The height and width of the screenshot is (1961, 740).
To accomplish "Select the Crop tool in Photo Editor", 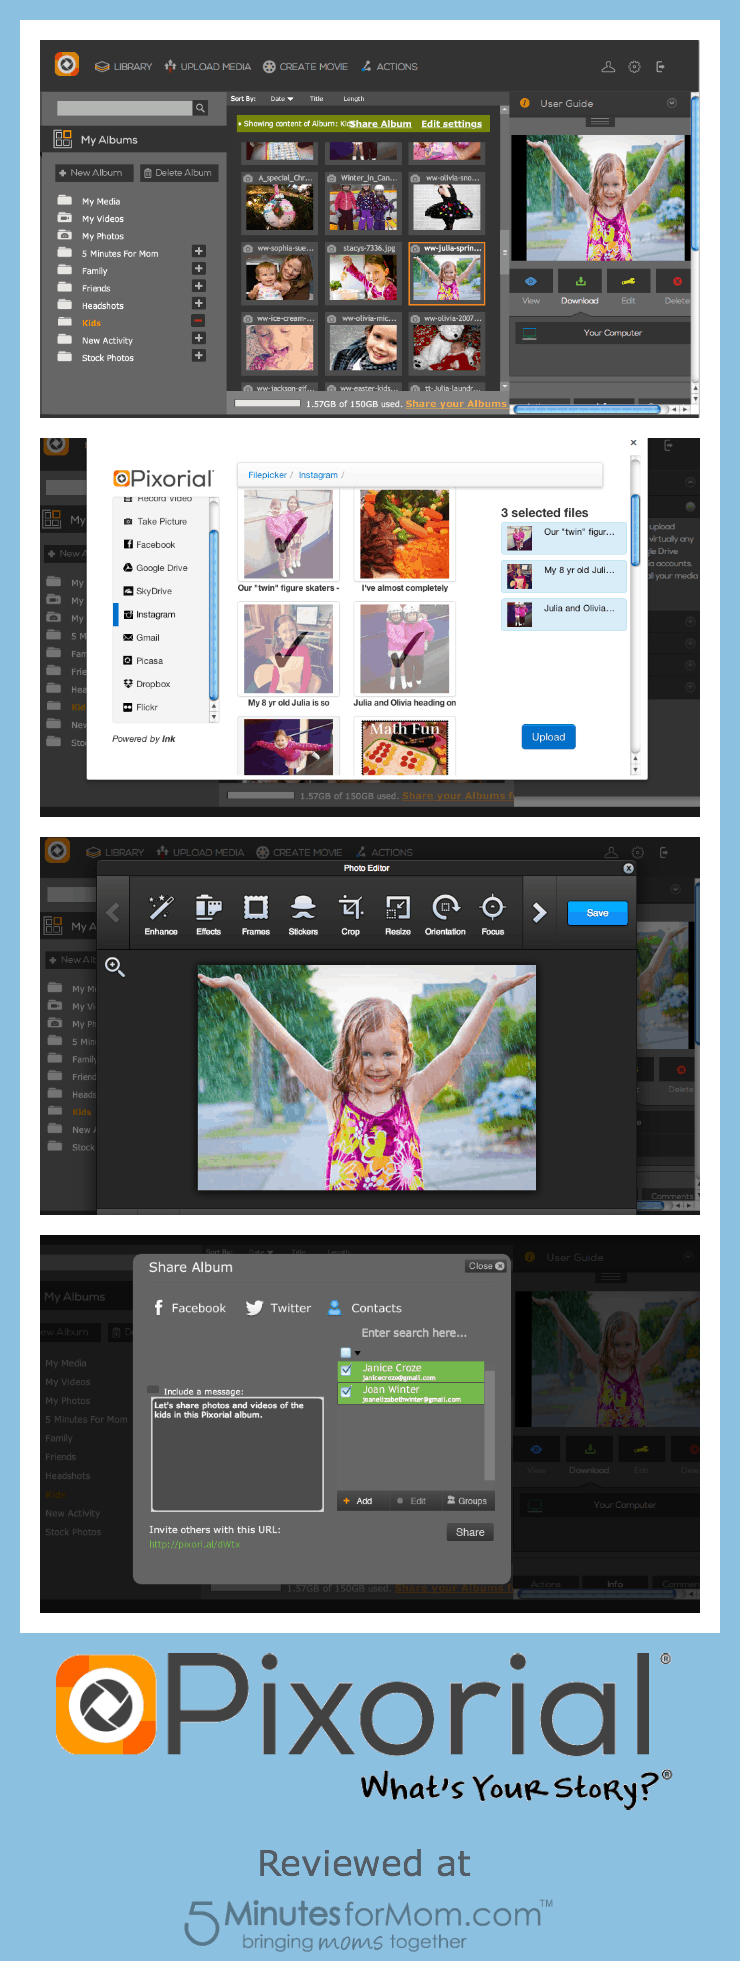I will click(x=351, y=914).
